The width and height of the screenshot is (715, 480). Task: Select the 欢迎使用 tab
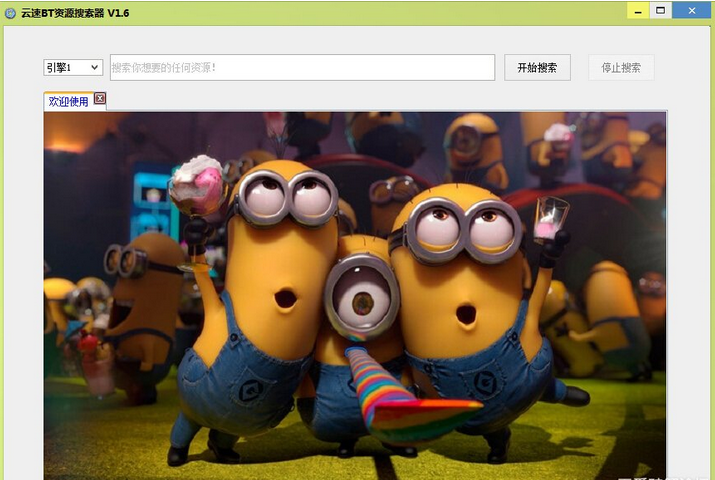[x=68, y=101]
